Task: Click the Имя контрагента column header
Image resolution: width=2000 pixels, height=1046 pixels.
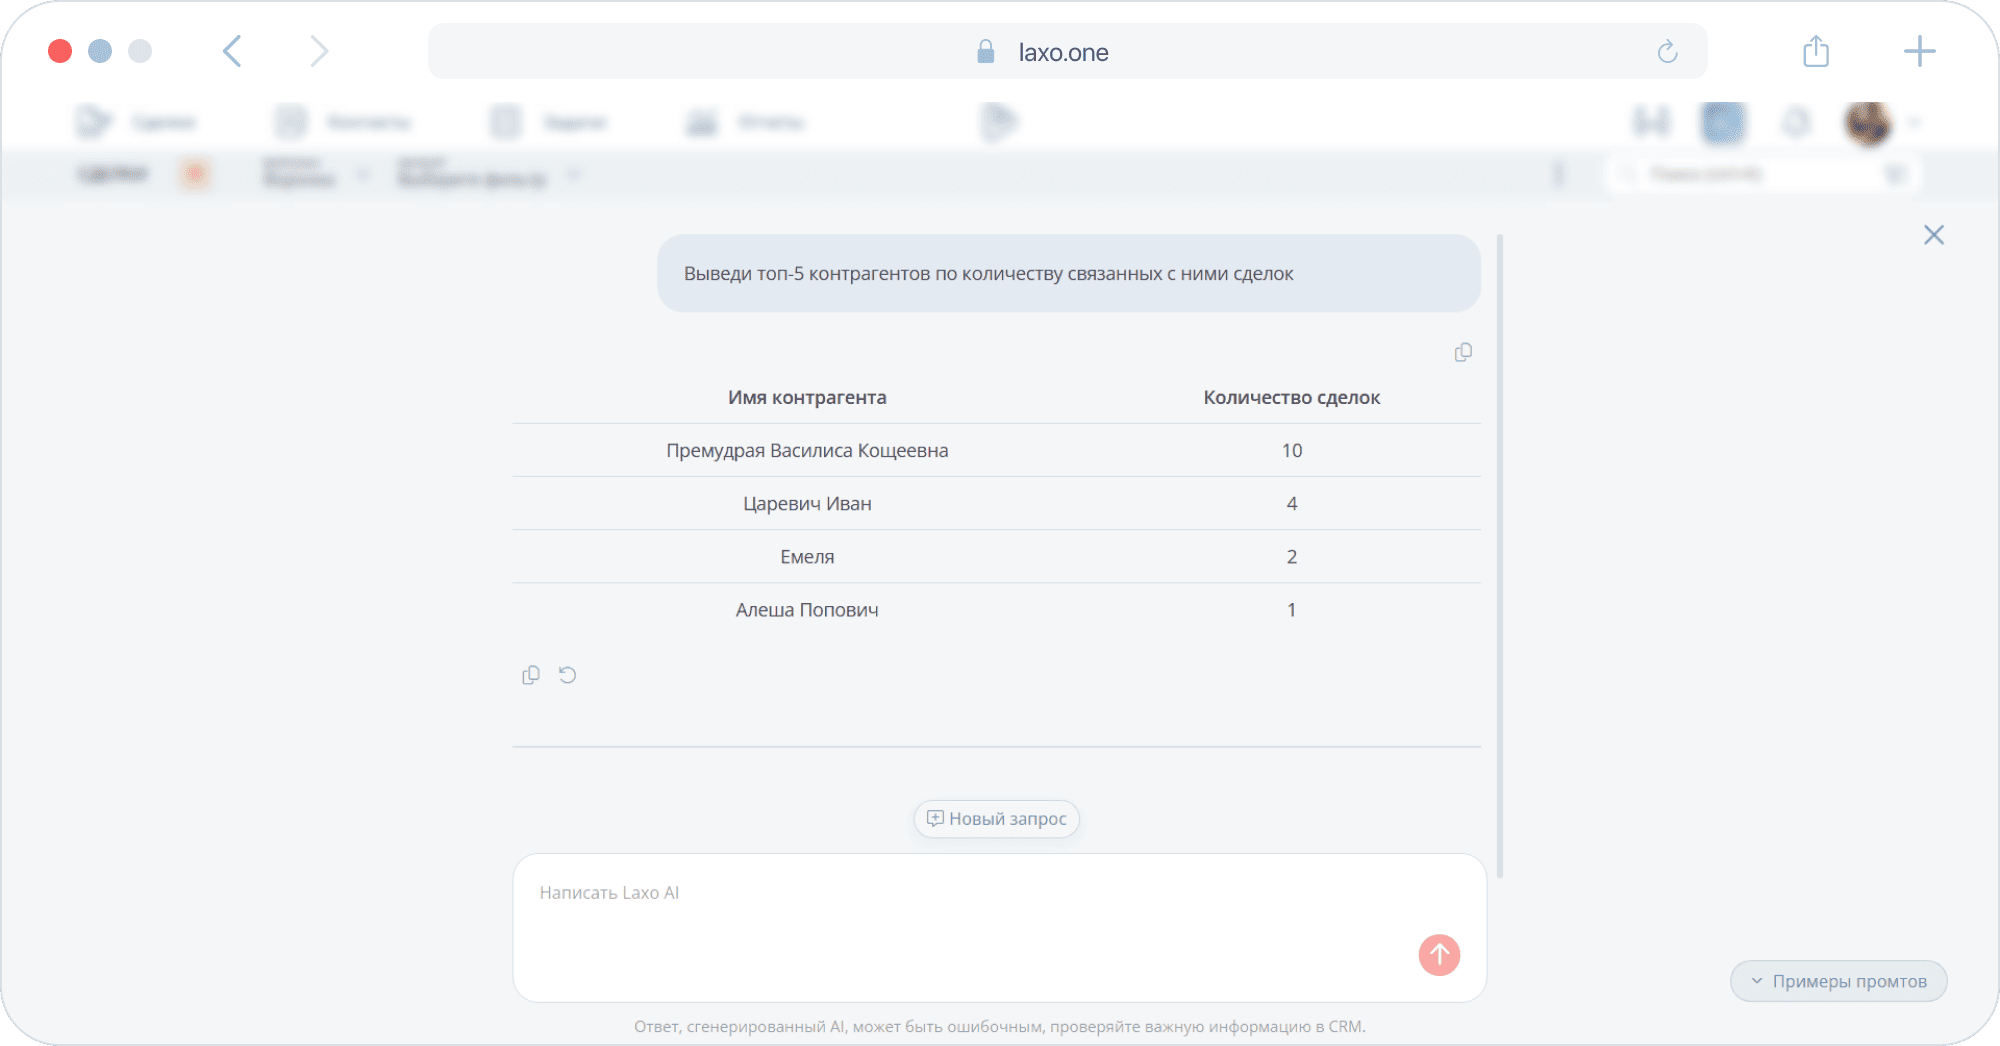Action: click(807, 398)
